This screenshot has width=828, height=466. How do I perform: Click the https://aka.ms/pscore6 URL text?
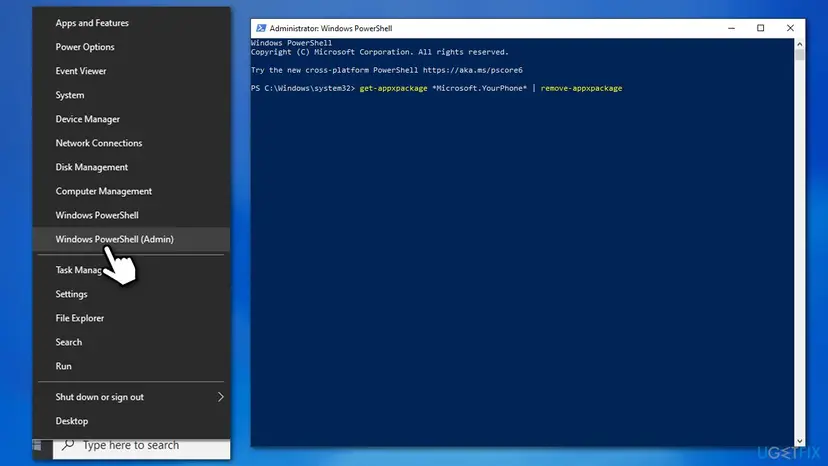point(473,70)
